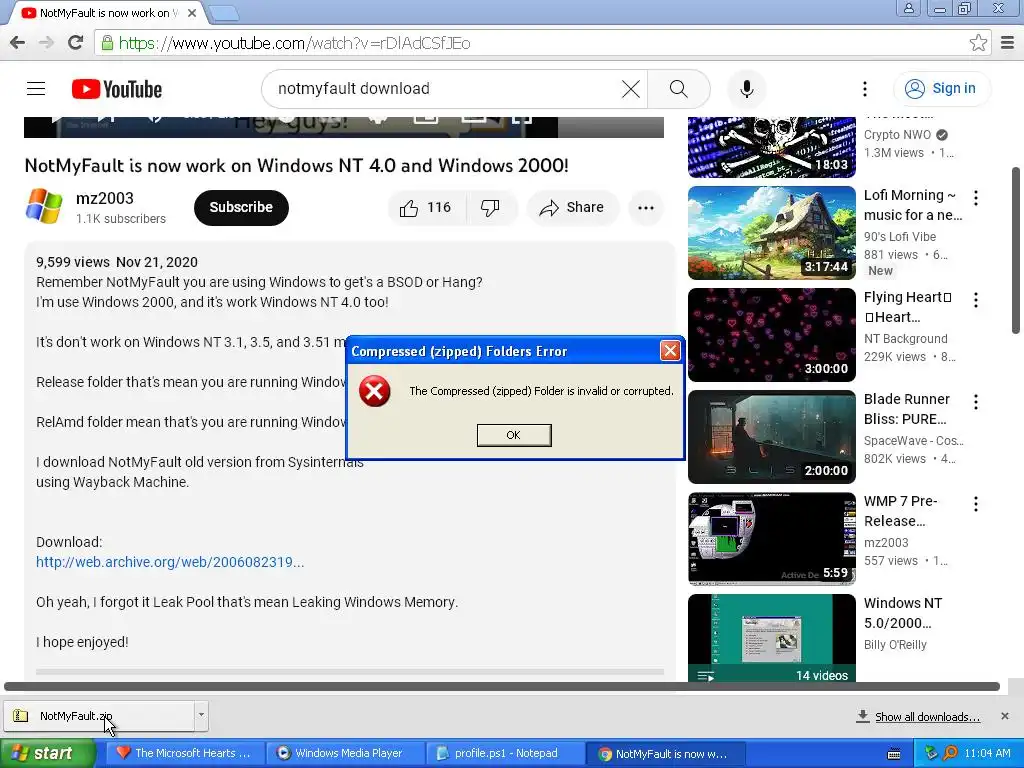Image resolution: width=1024 pixels, height=768 pixels.
Task: Open options for Blade Runner Bliss video
Action: pos(976,402)
